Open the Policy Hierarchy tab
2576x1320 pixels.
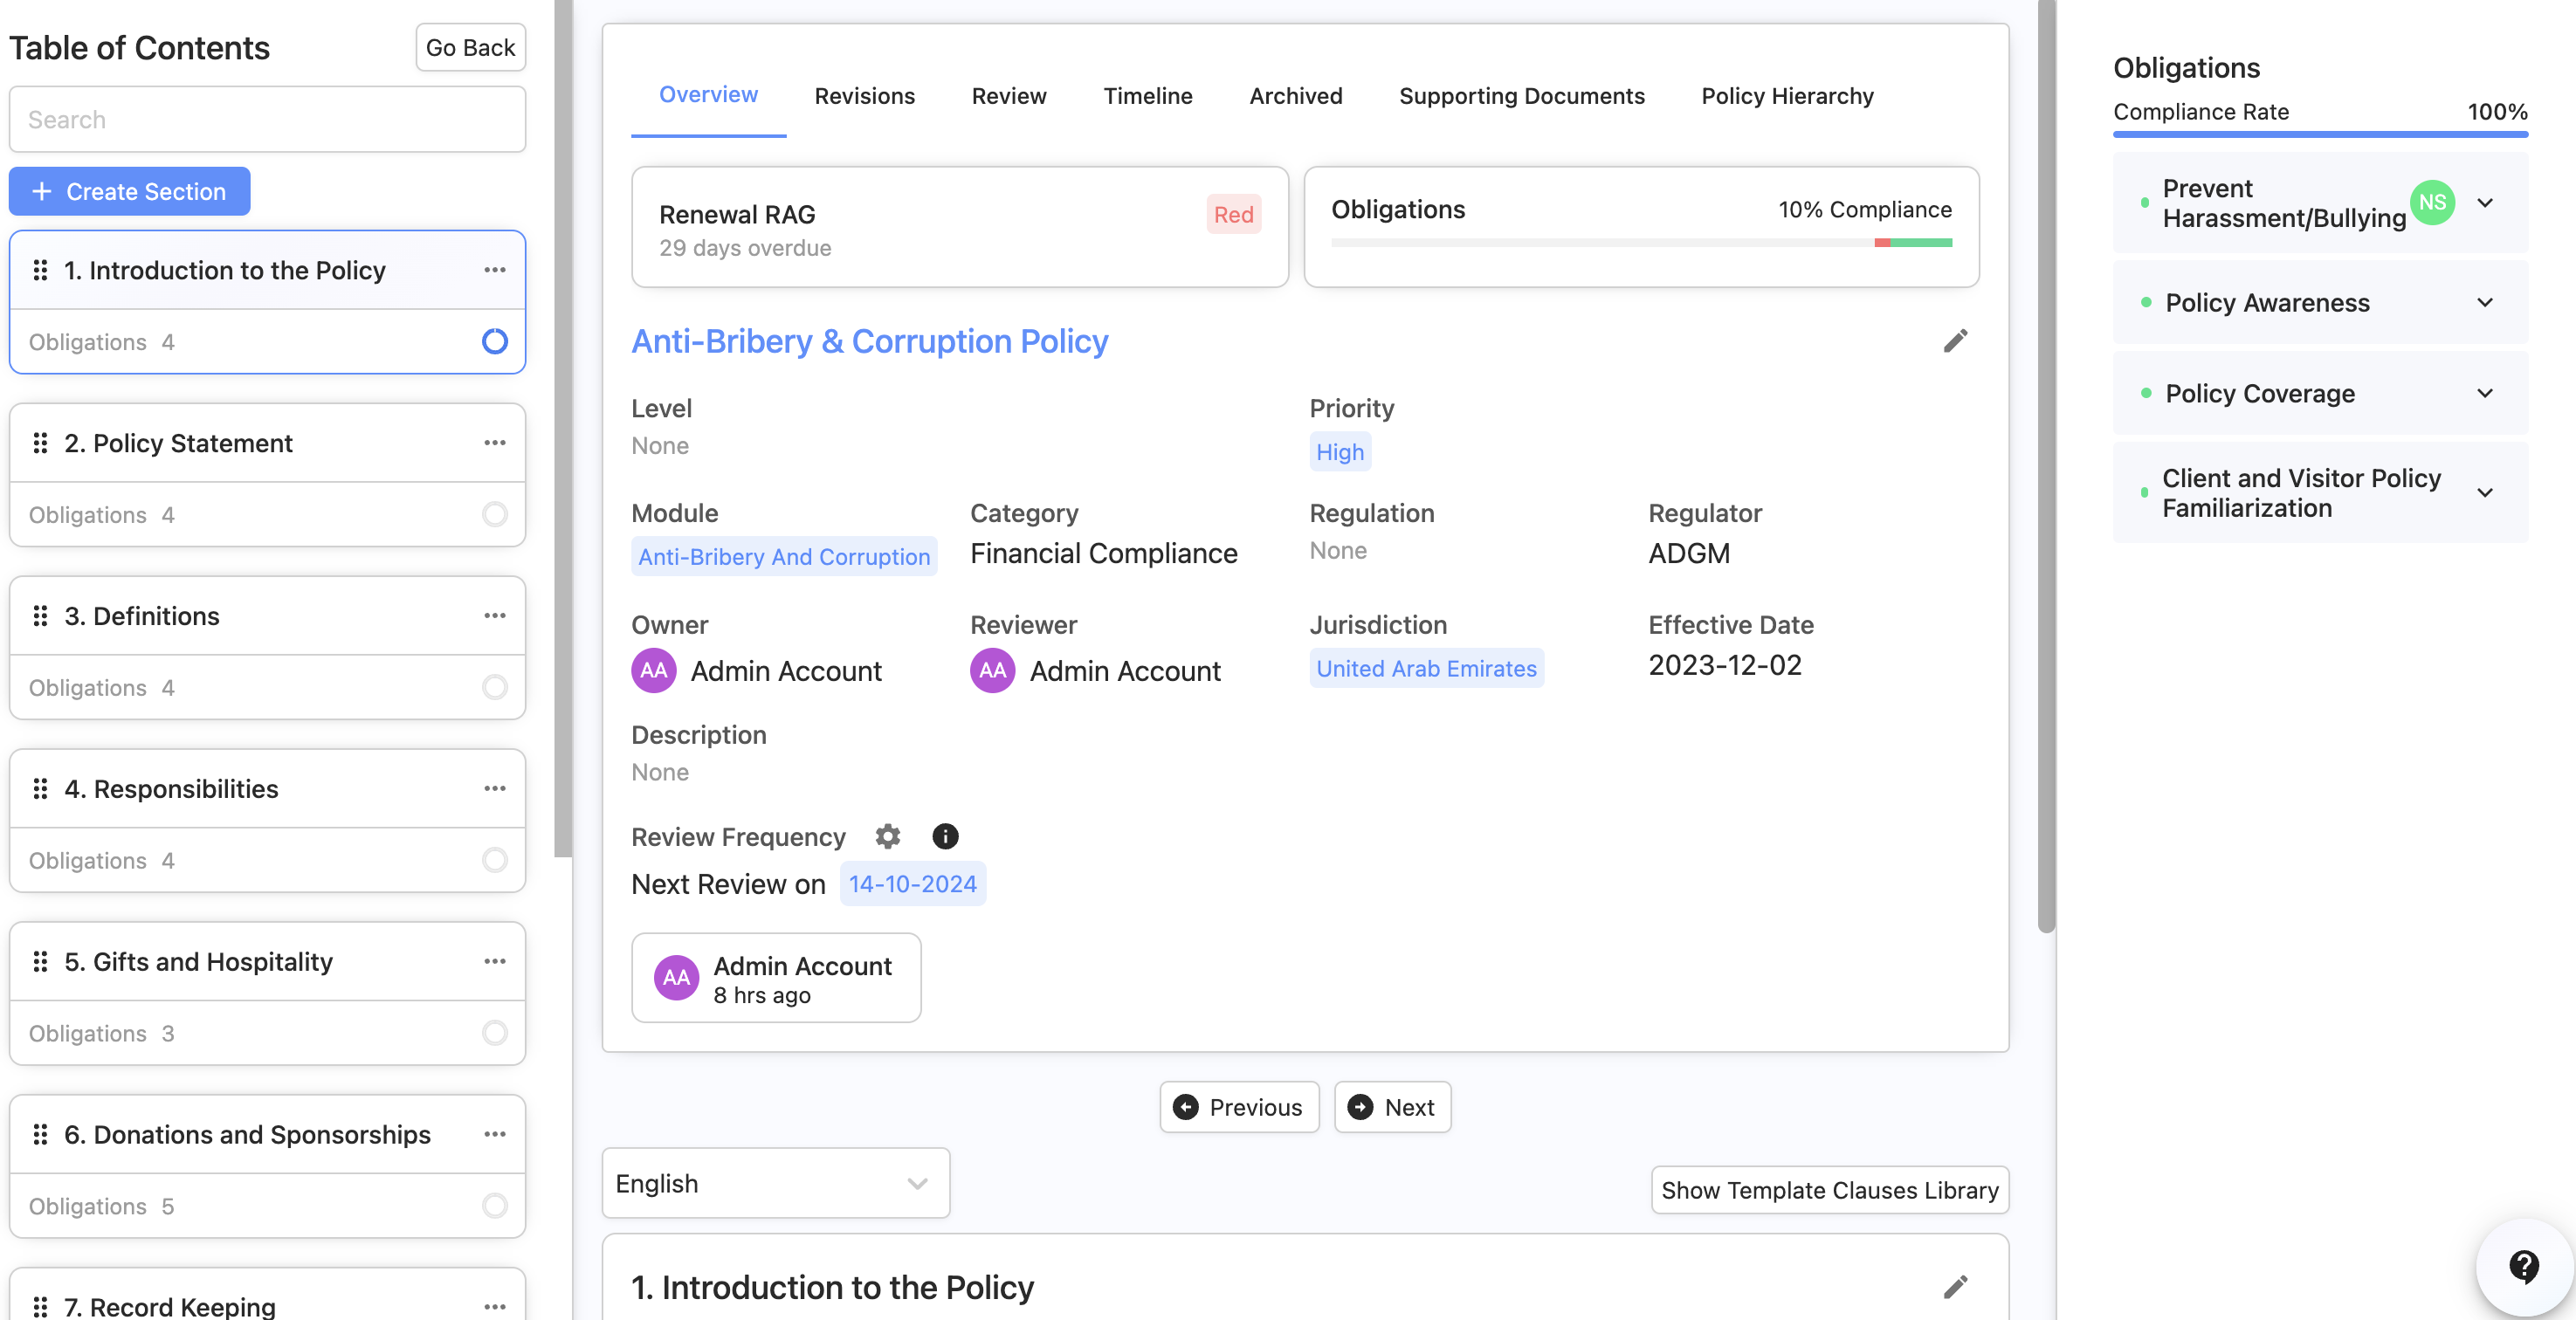click(x=1787, y=96)
